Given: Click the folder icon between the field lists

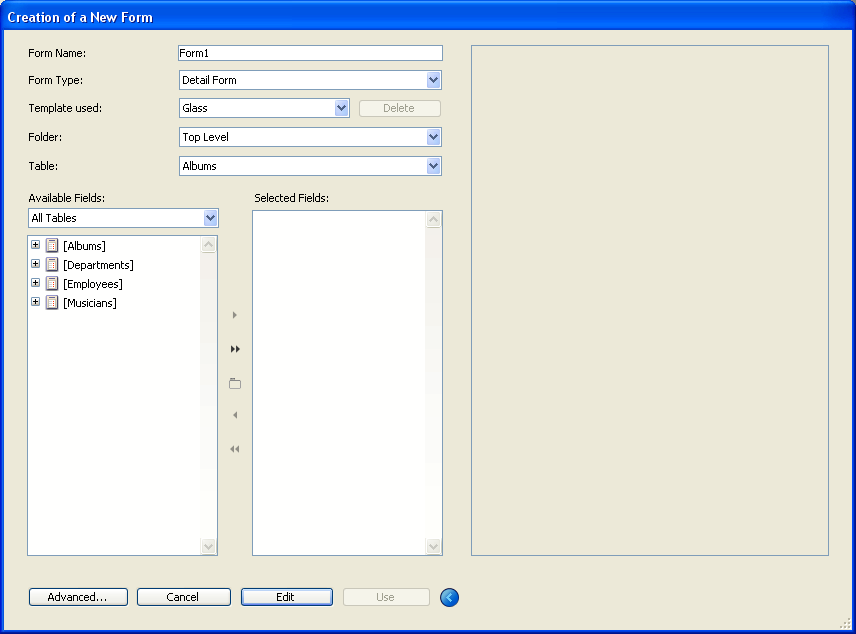Looking at the screenshot, I should click(x=235, y=383).
